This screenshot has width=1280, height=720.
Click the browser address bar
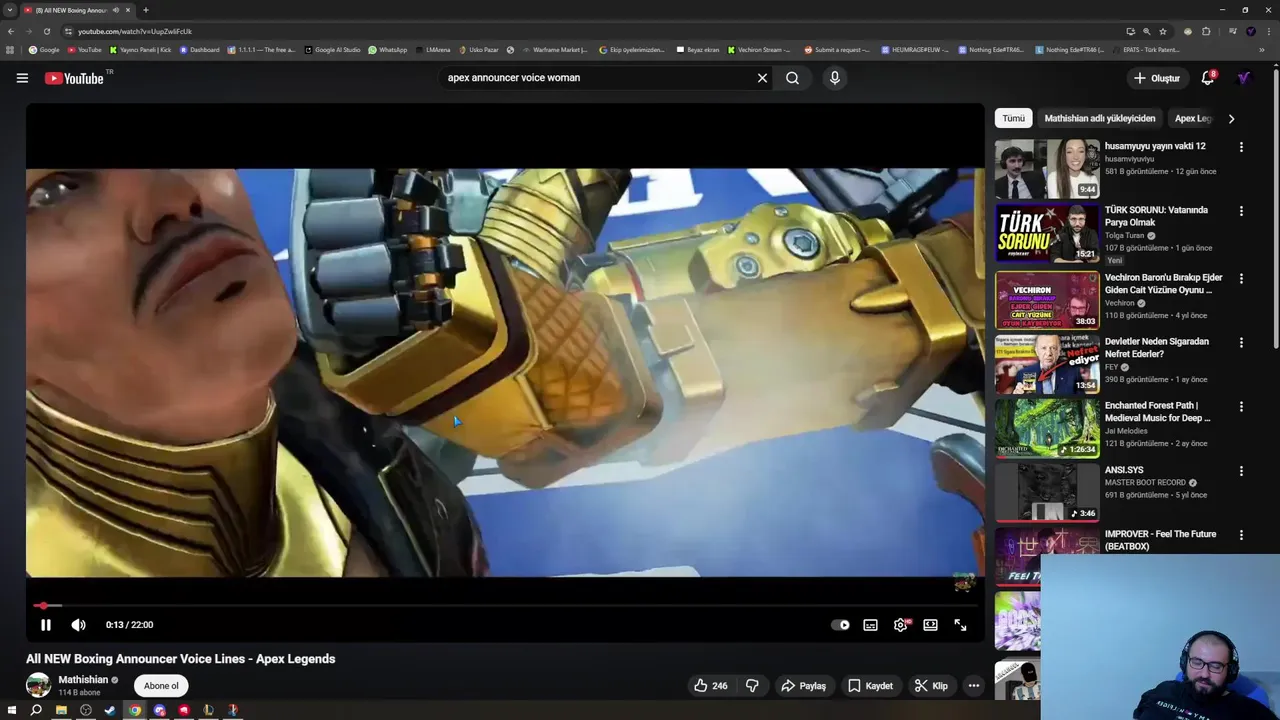[x=590, y=31]
